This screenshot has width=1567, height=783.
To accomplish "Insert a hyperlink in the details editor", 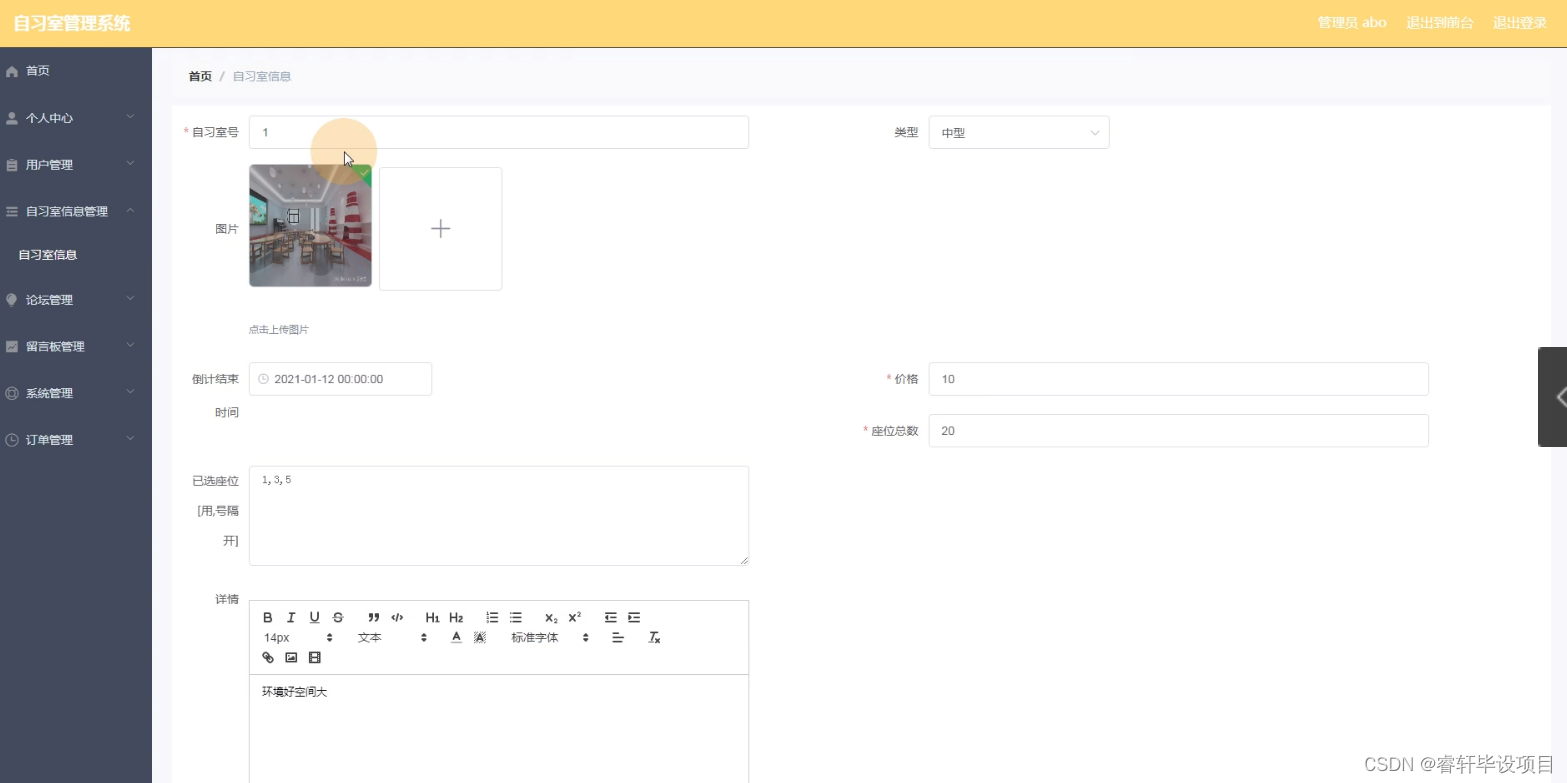I will pyautogui.click(x=267, y=657).
